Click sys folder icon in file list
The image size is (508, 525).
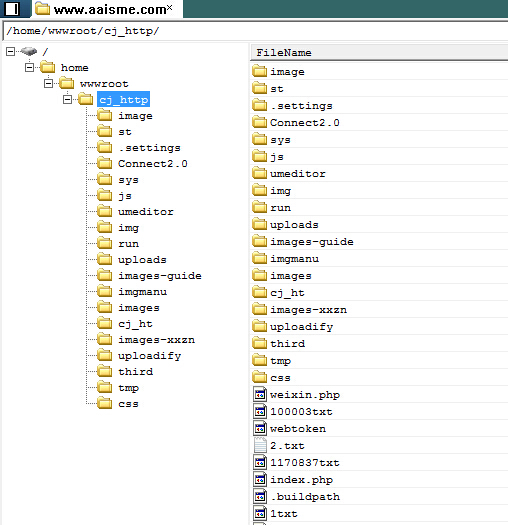tap(260, 139)
